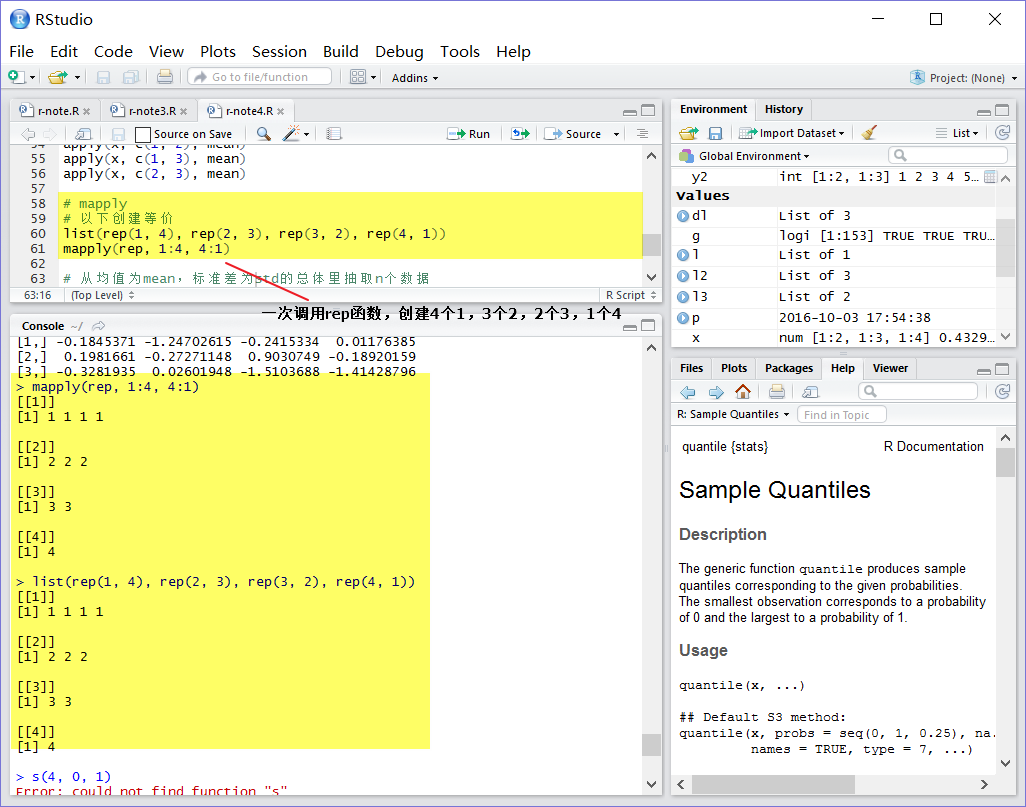Screen dimensions: 1026x807
Task: Click the Help pane home icon
Action: (x=743, y=391)
